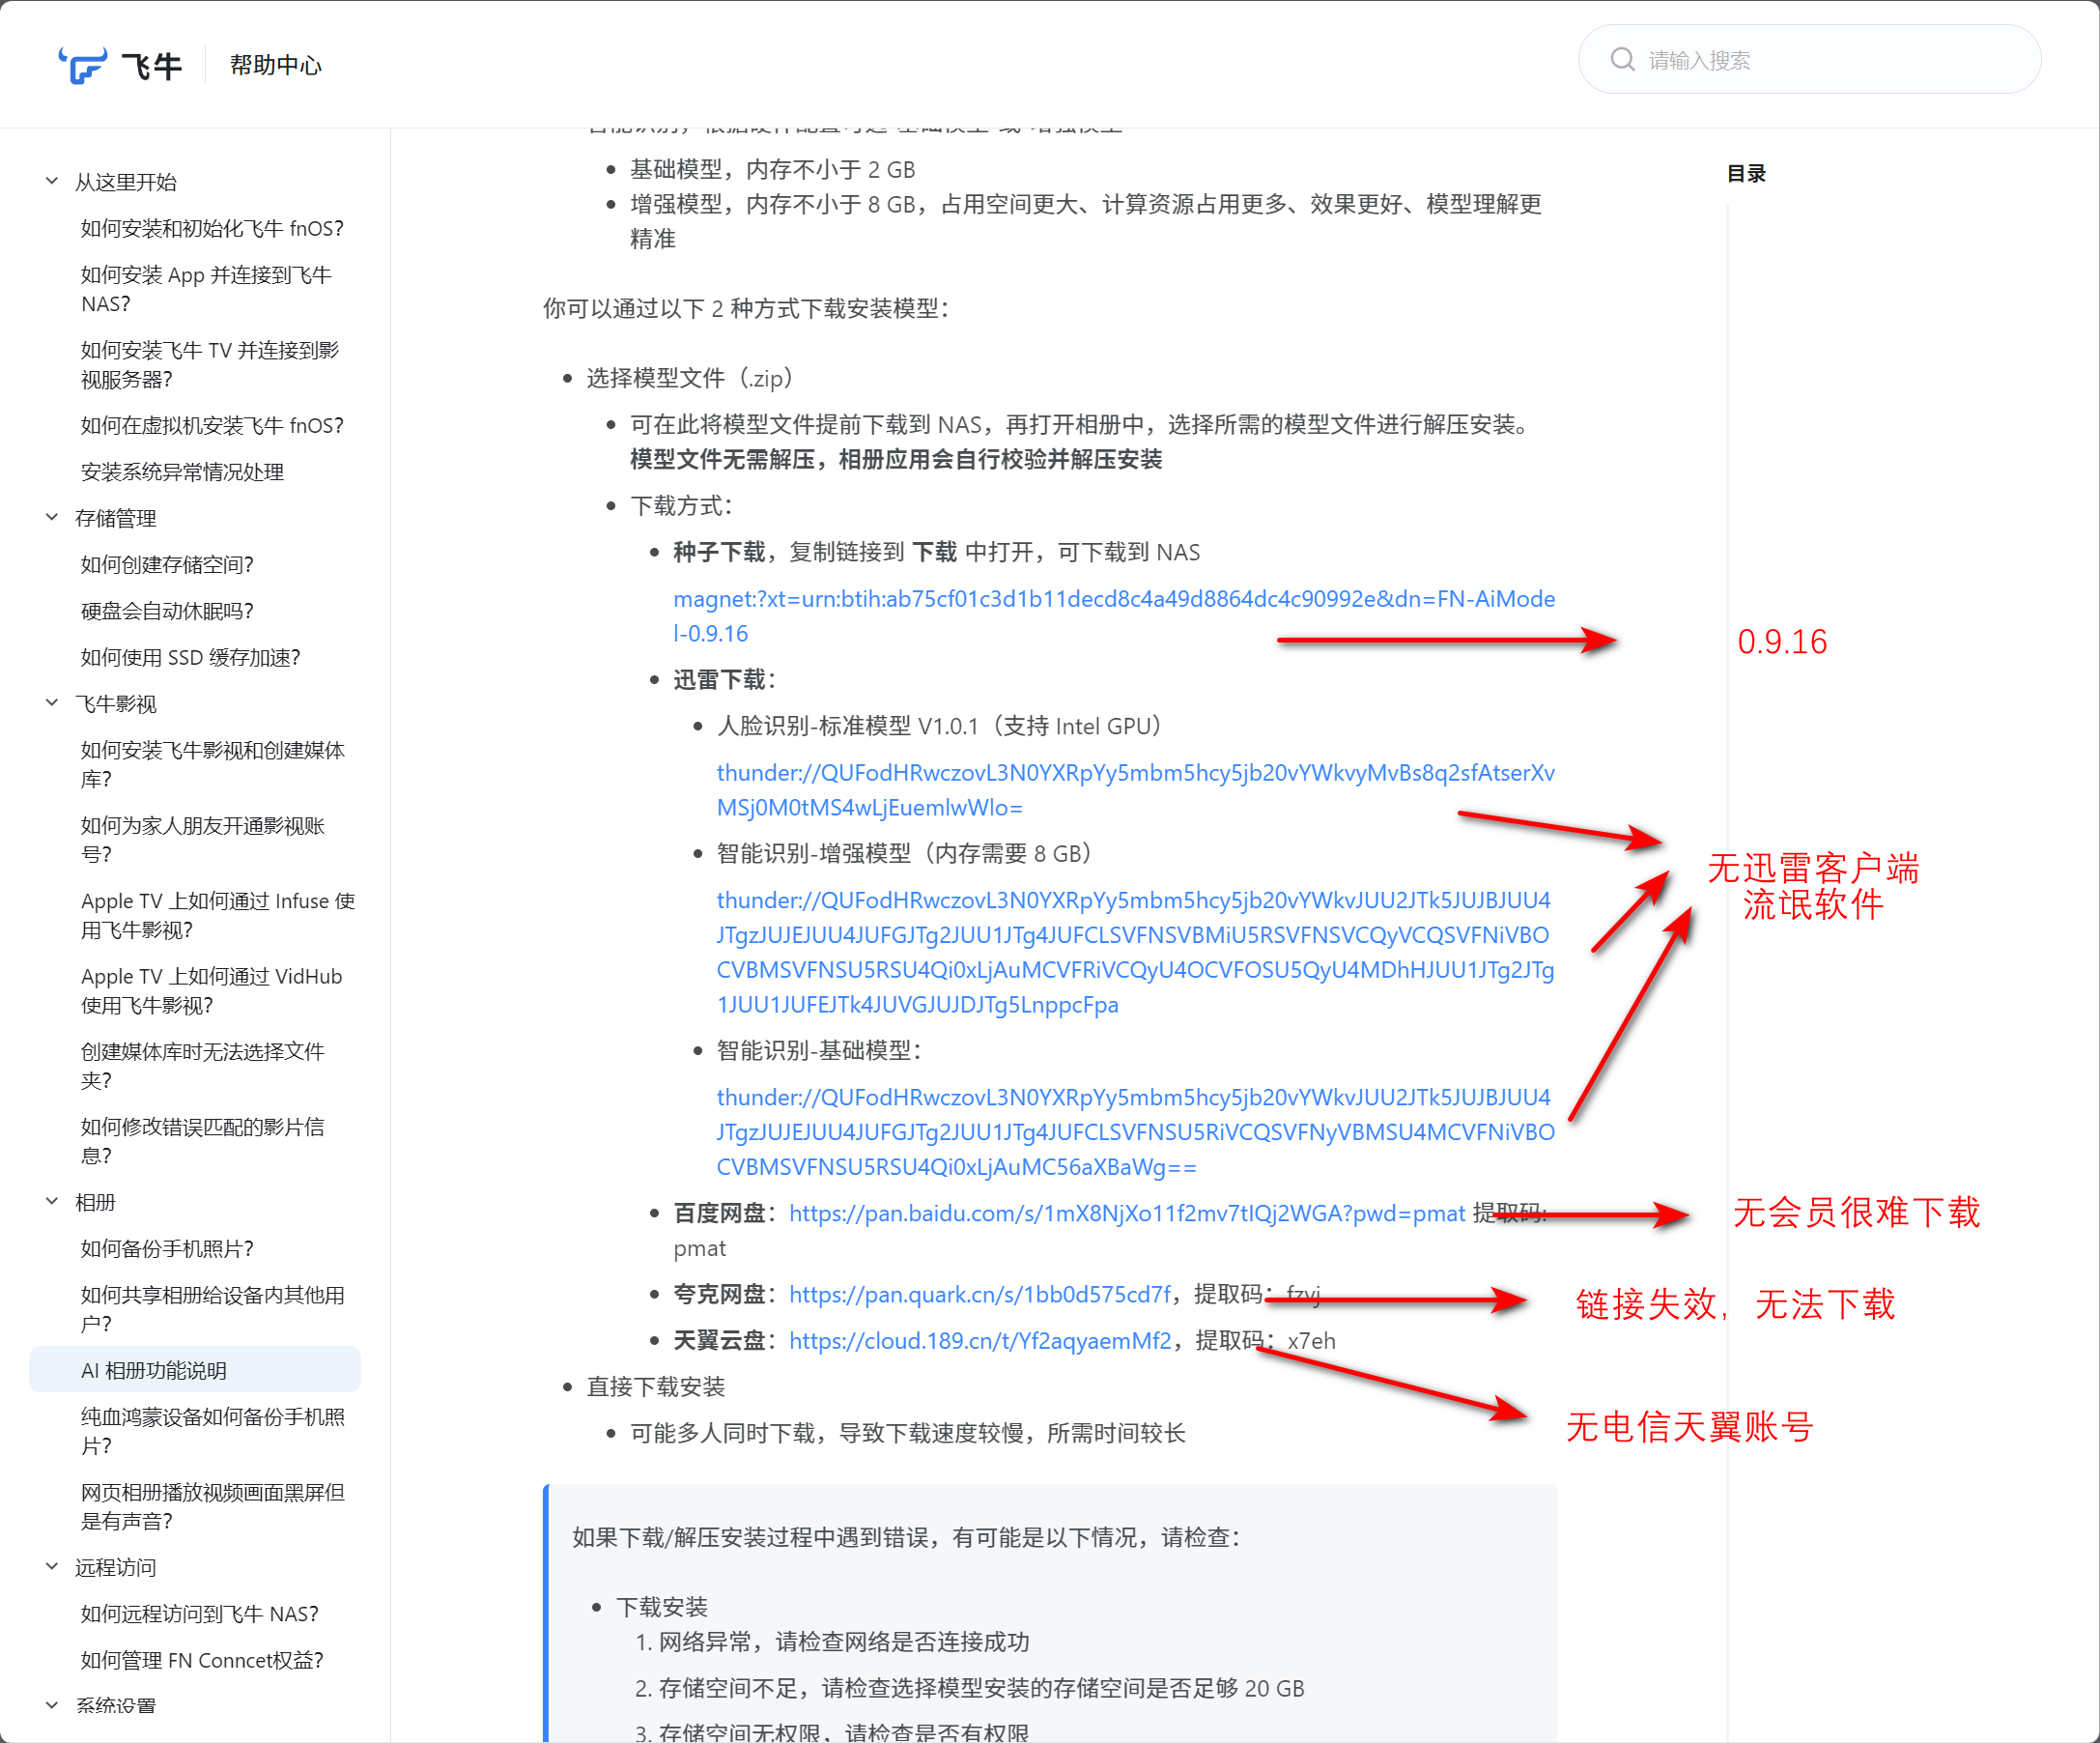Click the 飞牛 logo icon
Screen dimensions: 2100x1743
tap(84, 65)
